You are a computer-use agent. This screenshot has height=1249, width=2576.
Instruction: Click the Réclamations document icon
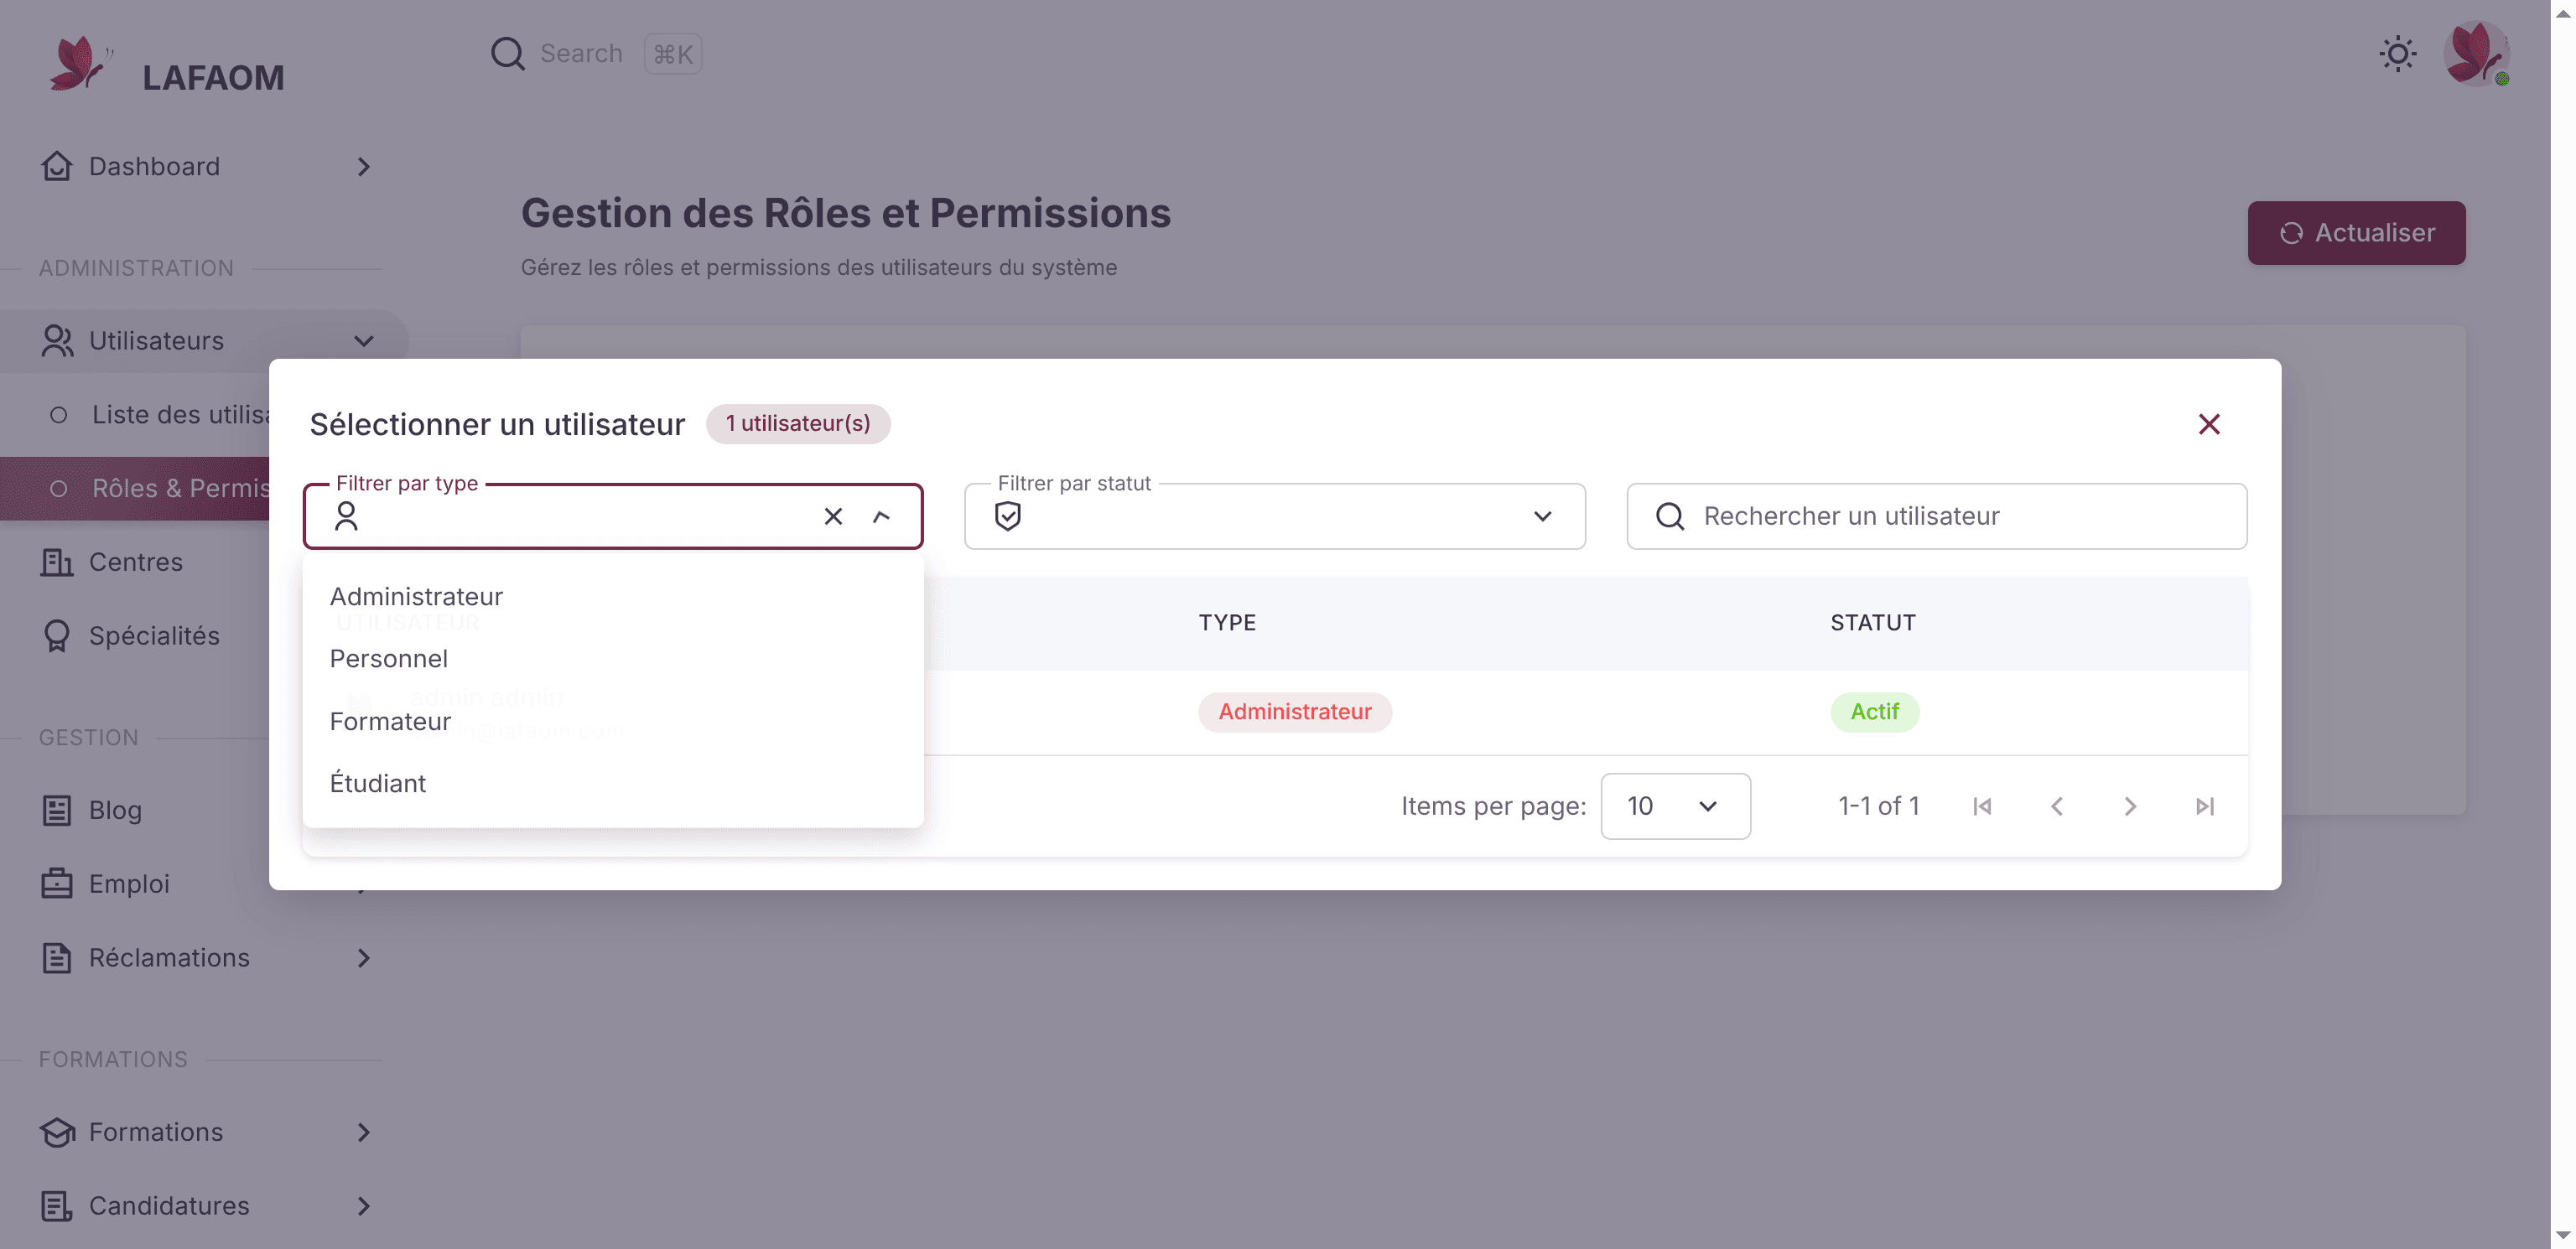click(x=57, y=958)
